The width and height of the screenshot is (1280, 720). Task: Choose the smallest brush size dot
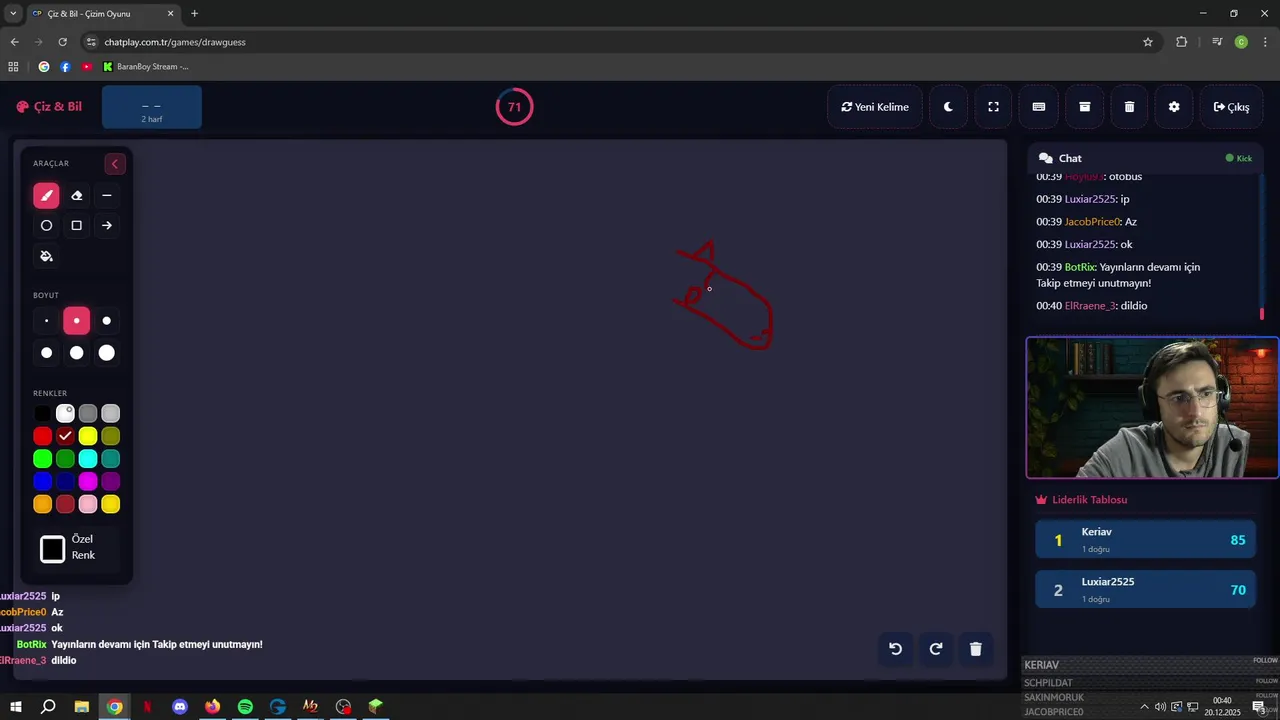[x=46, y=321]
